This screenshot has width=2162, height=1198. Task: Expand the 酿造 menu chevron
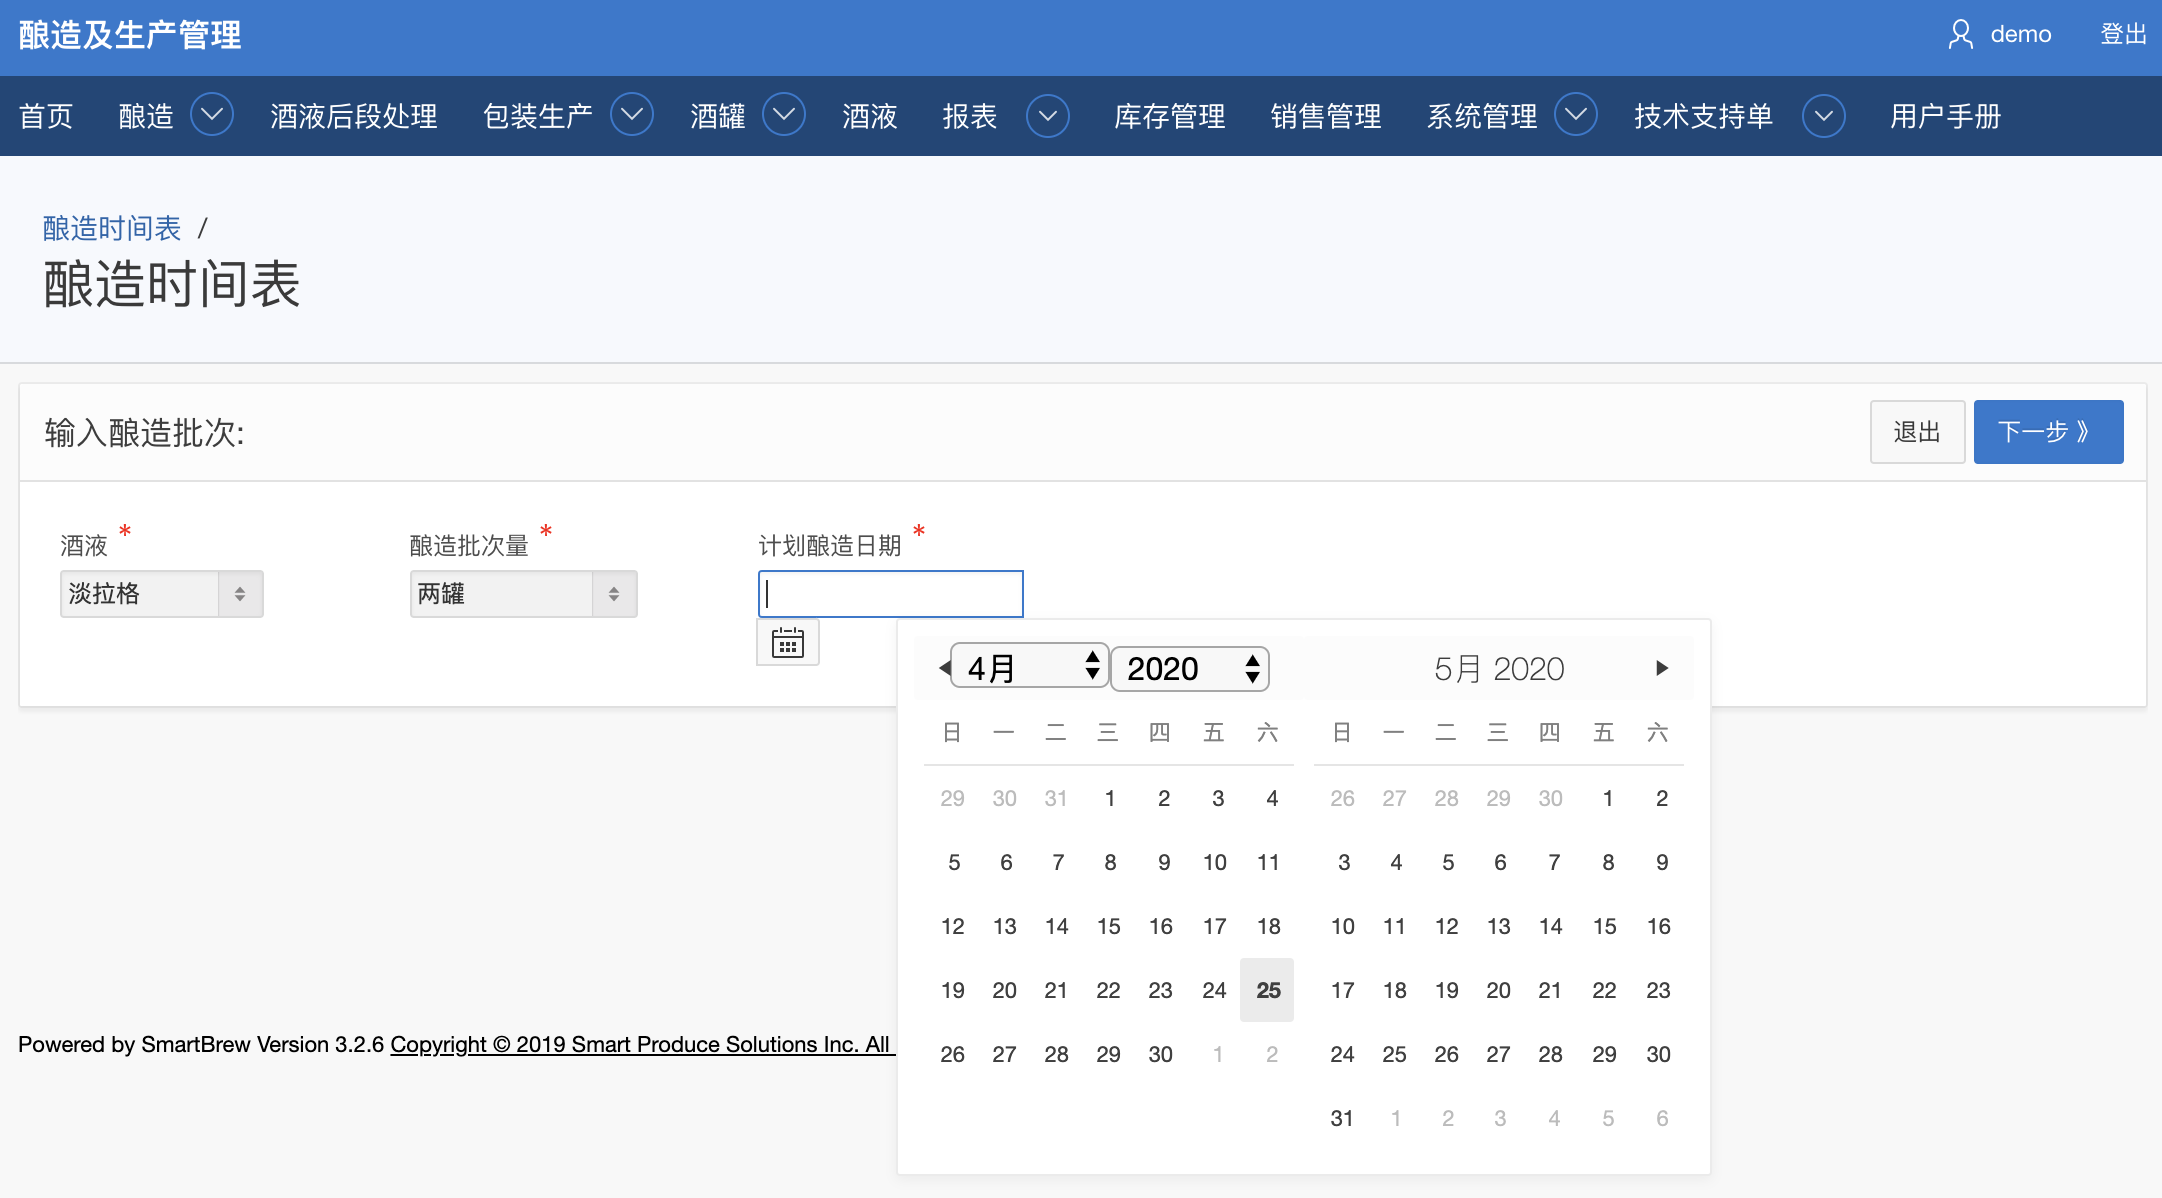click(x=212, y=116)
